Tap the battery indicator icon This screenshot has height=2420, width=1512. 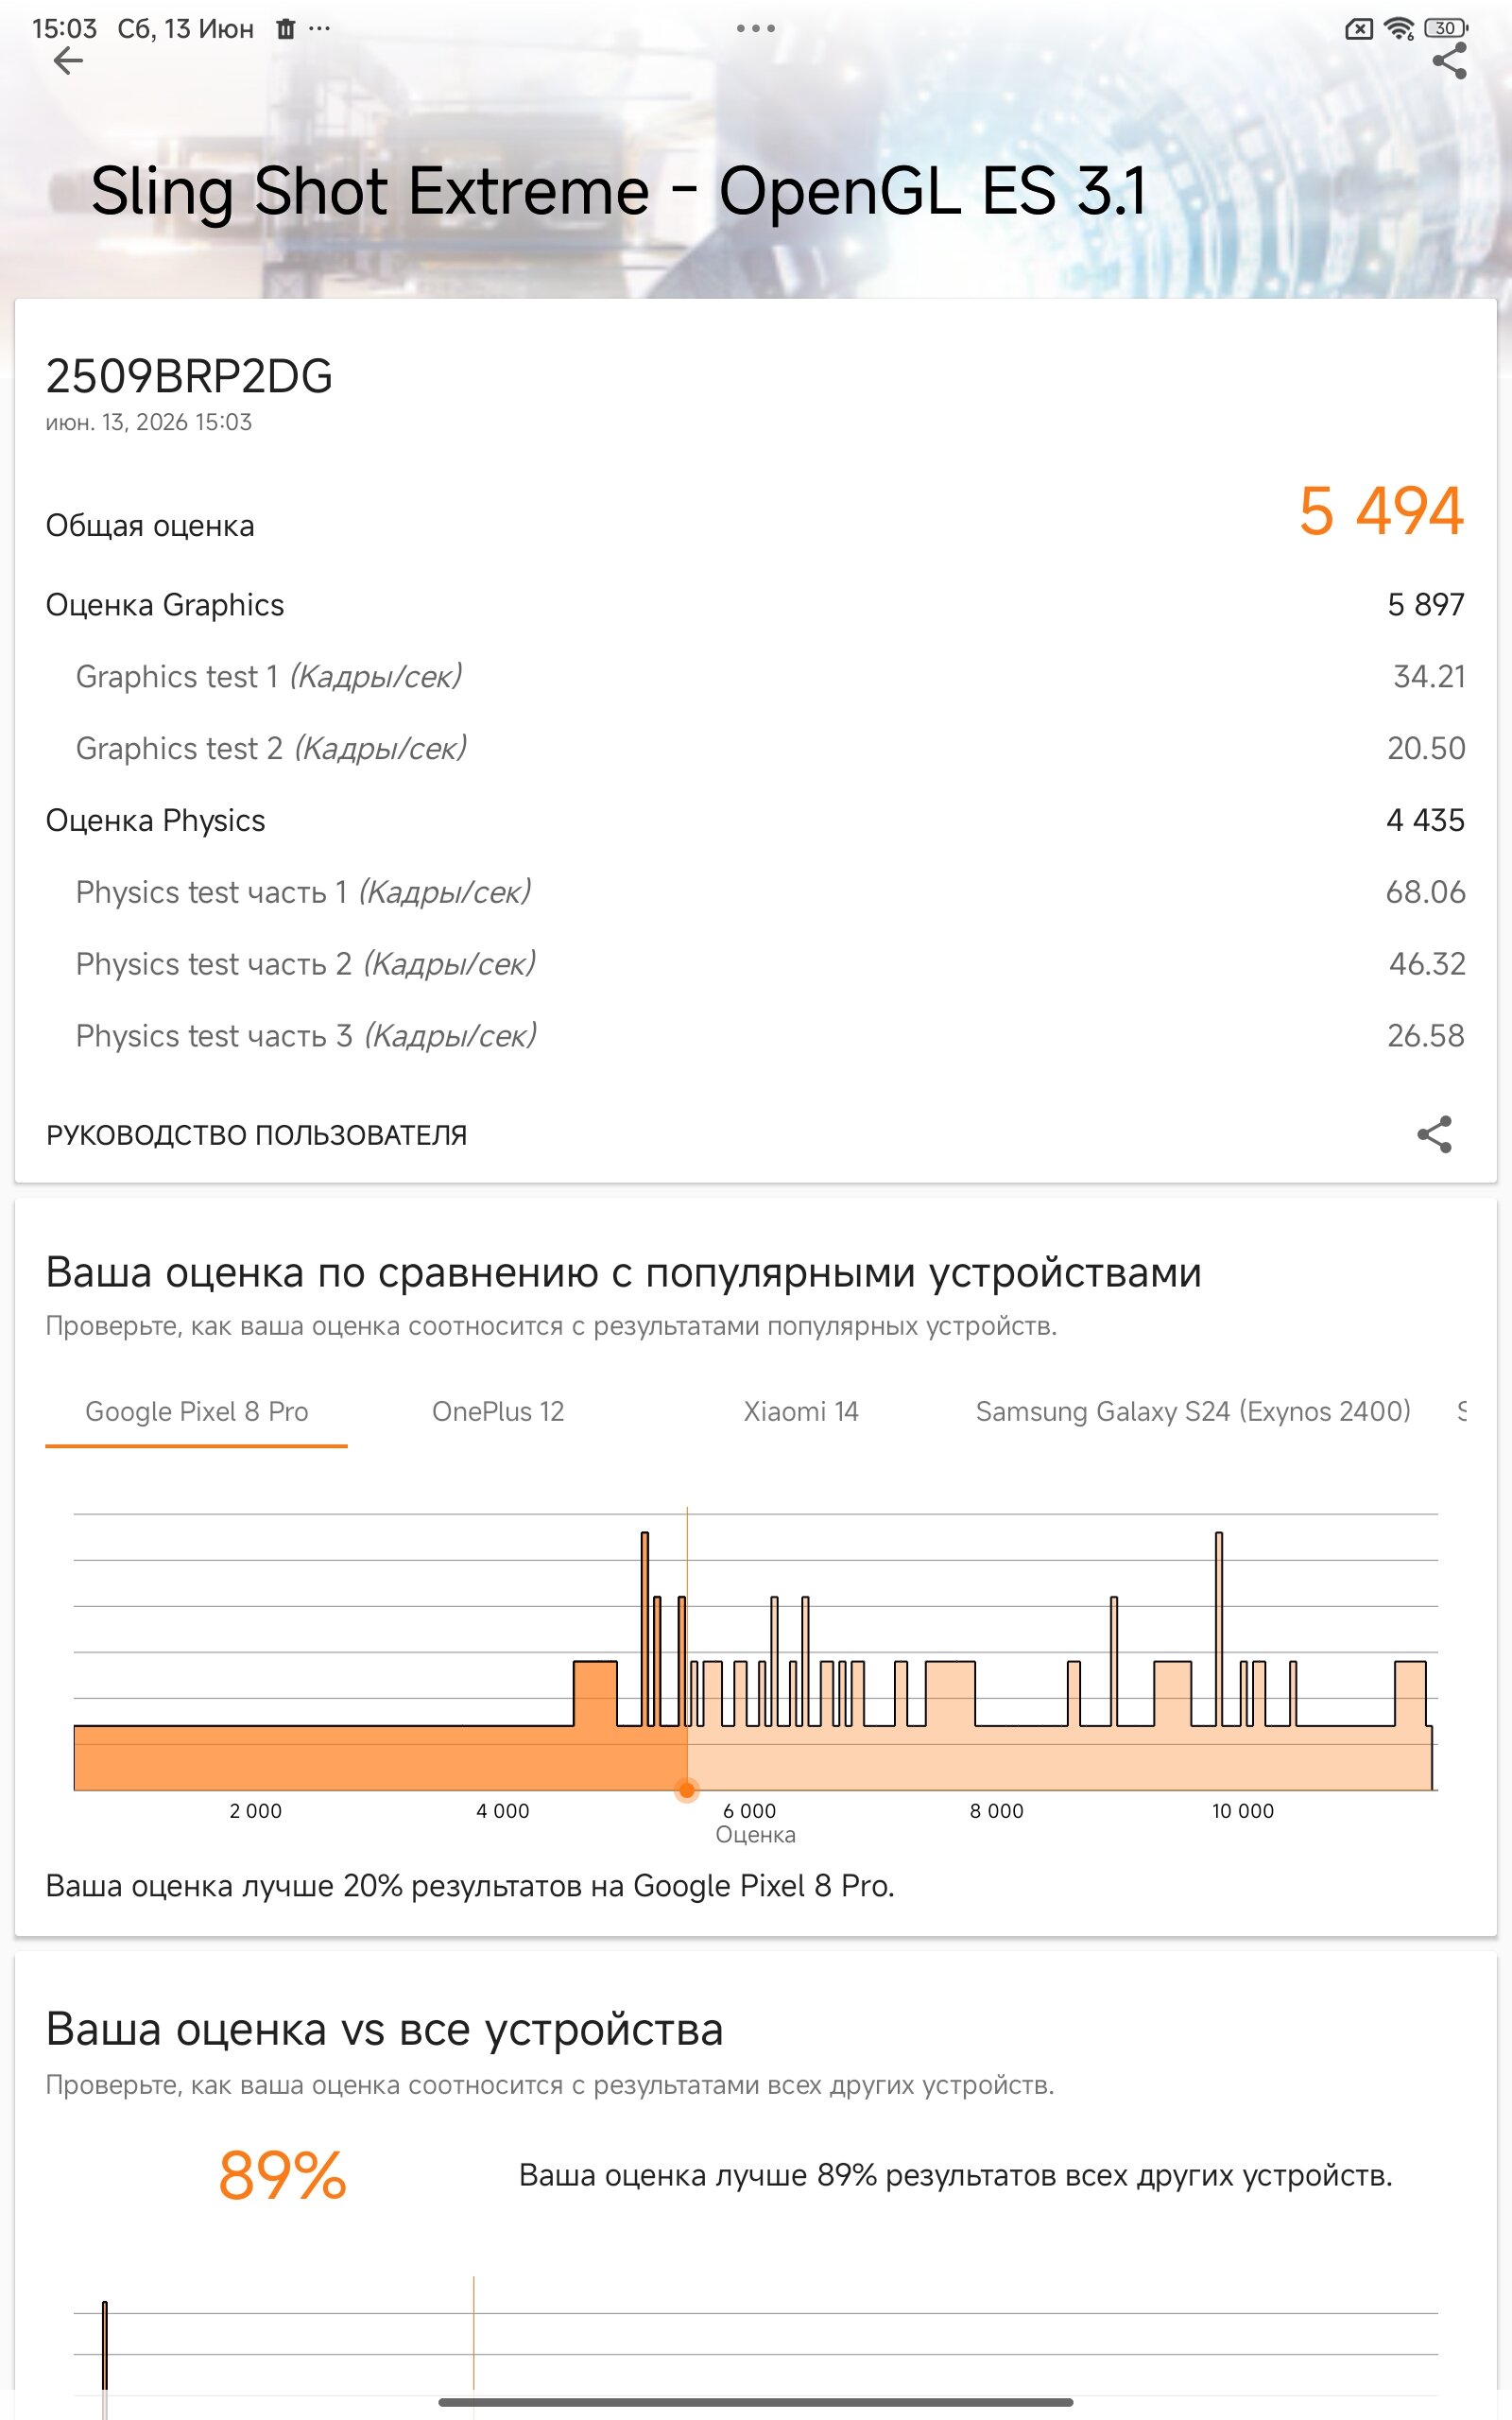[x=1446, y=28]
